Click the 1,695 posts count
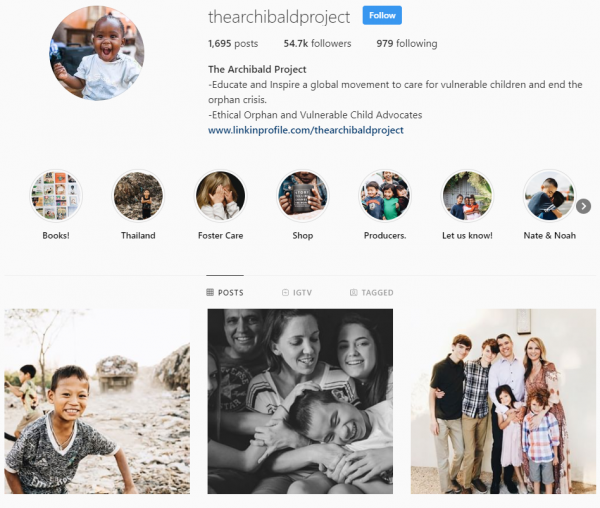This screenshot has height=508, width=600. 233,44
